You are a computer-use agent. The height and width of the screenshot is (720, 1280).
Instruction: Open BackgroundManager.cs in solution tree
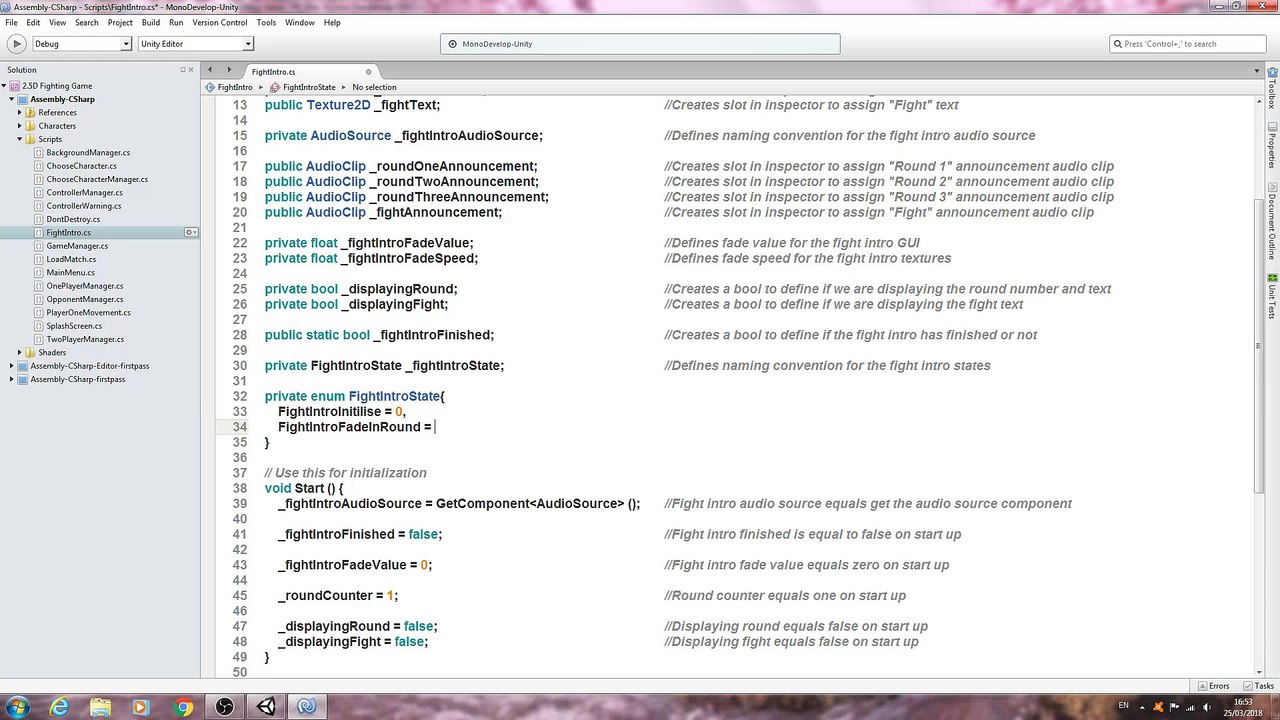click(x=87, y=153)
